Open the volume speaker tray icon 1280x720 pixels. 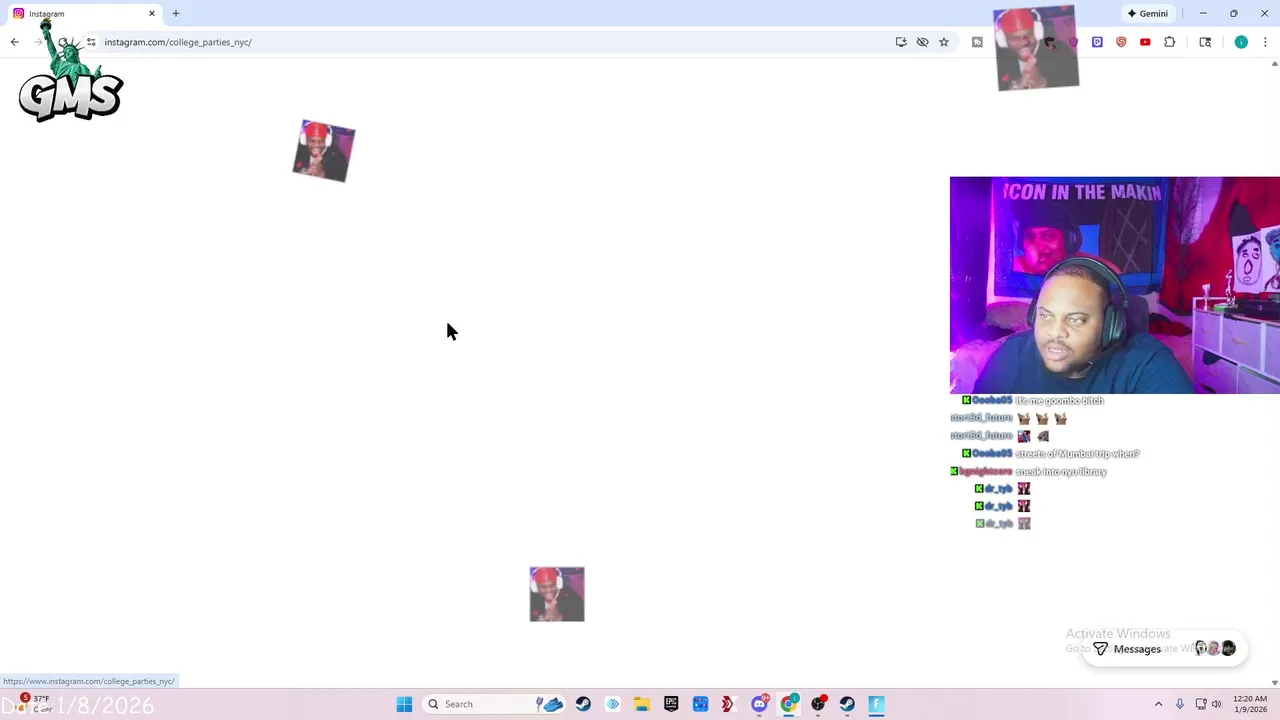point(1217,704)
